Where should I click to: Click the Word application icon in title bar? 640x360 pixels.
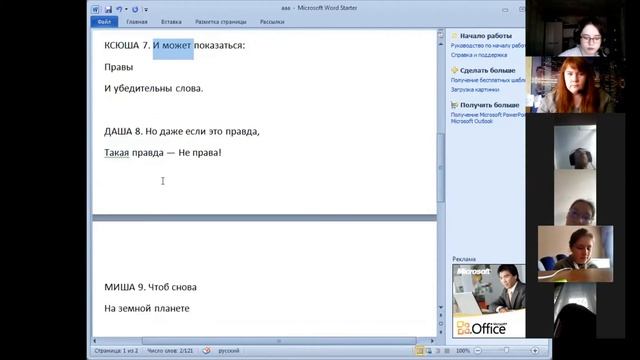96,9
